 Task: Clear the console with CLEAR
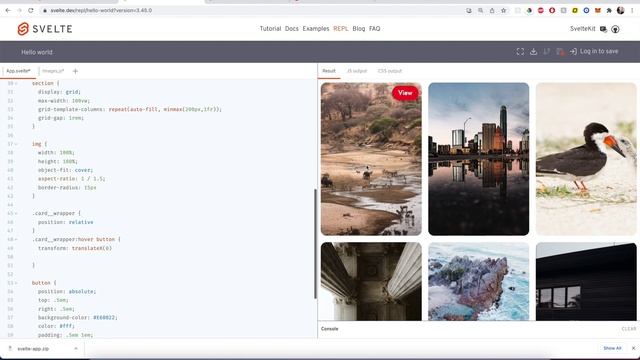click(629, 329)
